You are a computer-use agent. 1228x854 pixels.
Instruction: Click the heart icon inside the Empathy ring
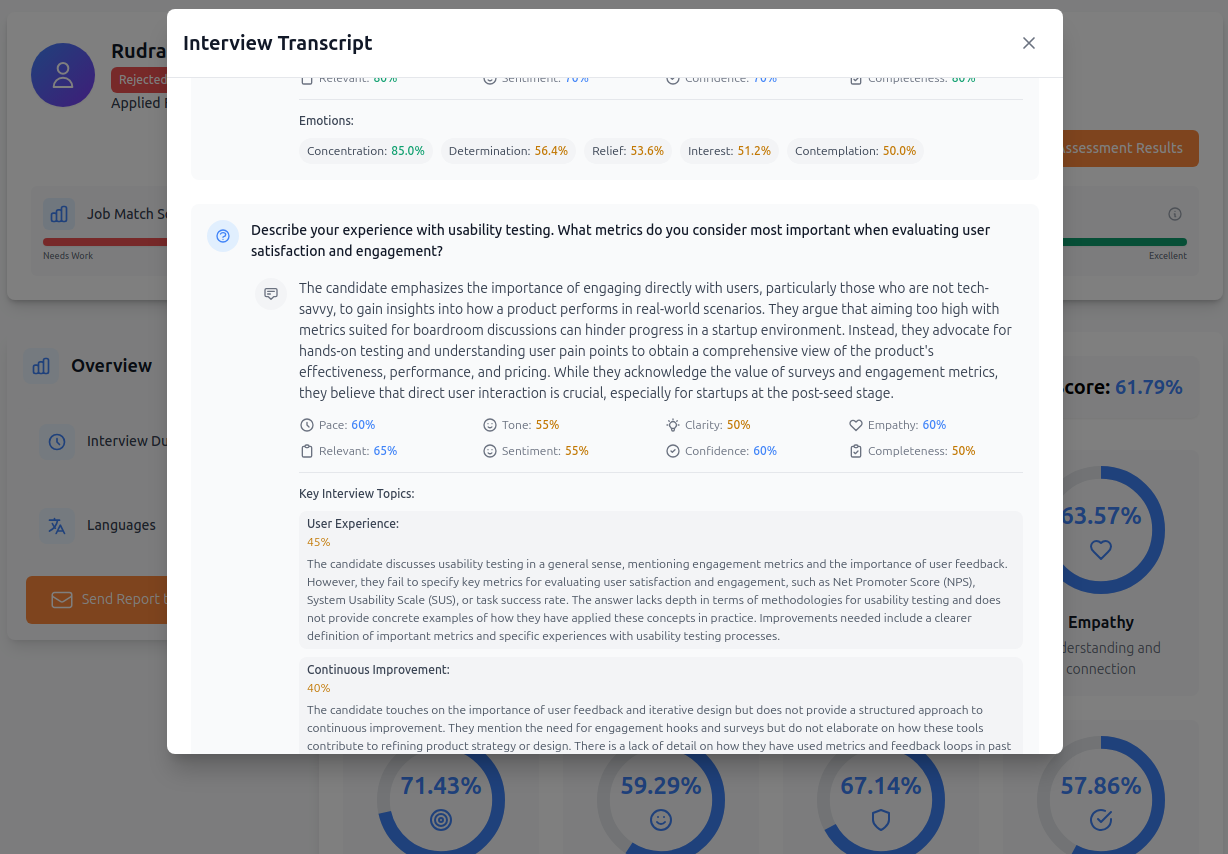[1100, 549]
